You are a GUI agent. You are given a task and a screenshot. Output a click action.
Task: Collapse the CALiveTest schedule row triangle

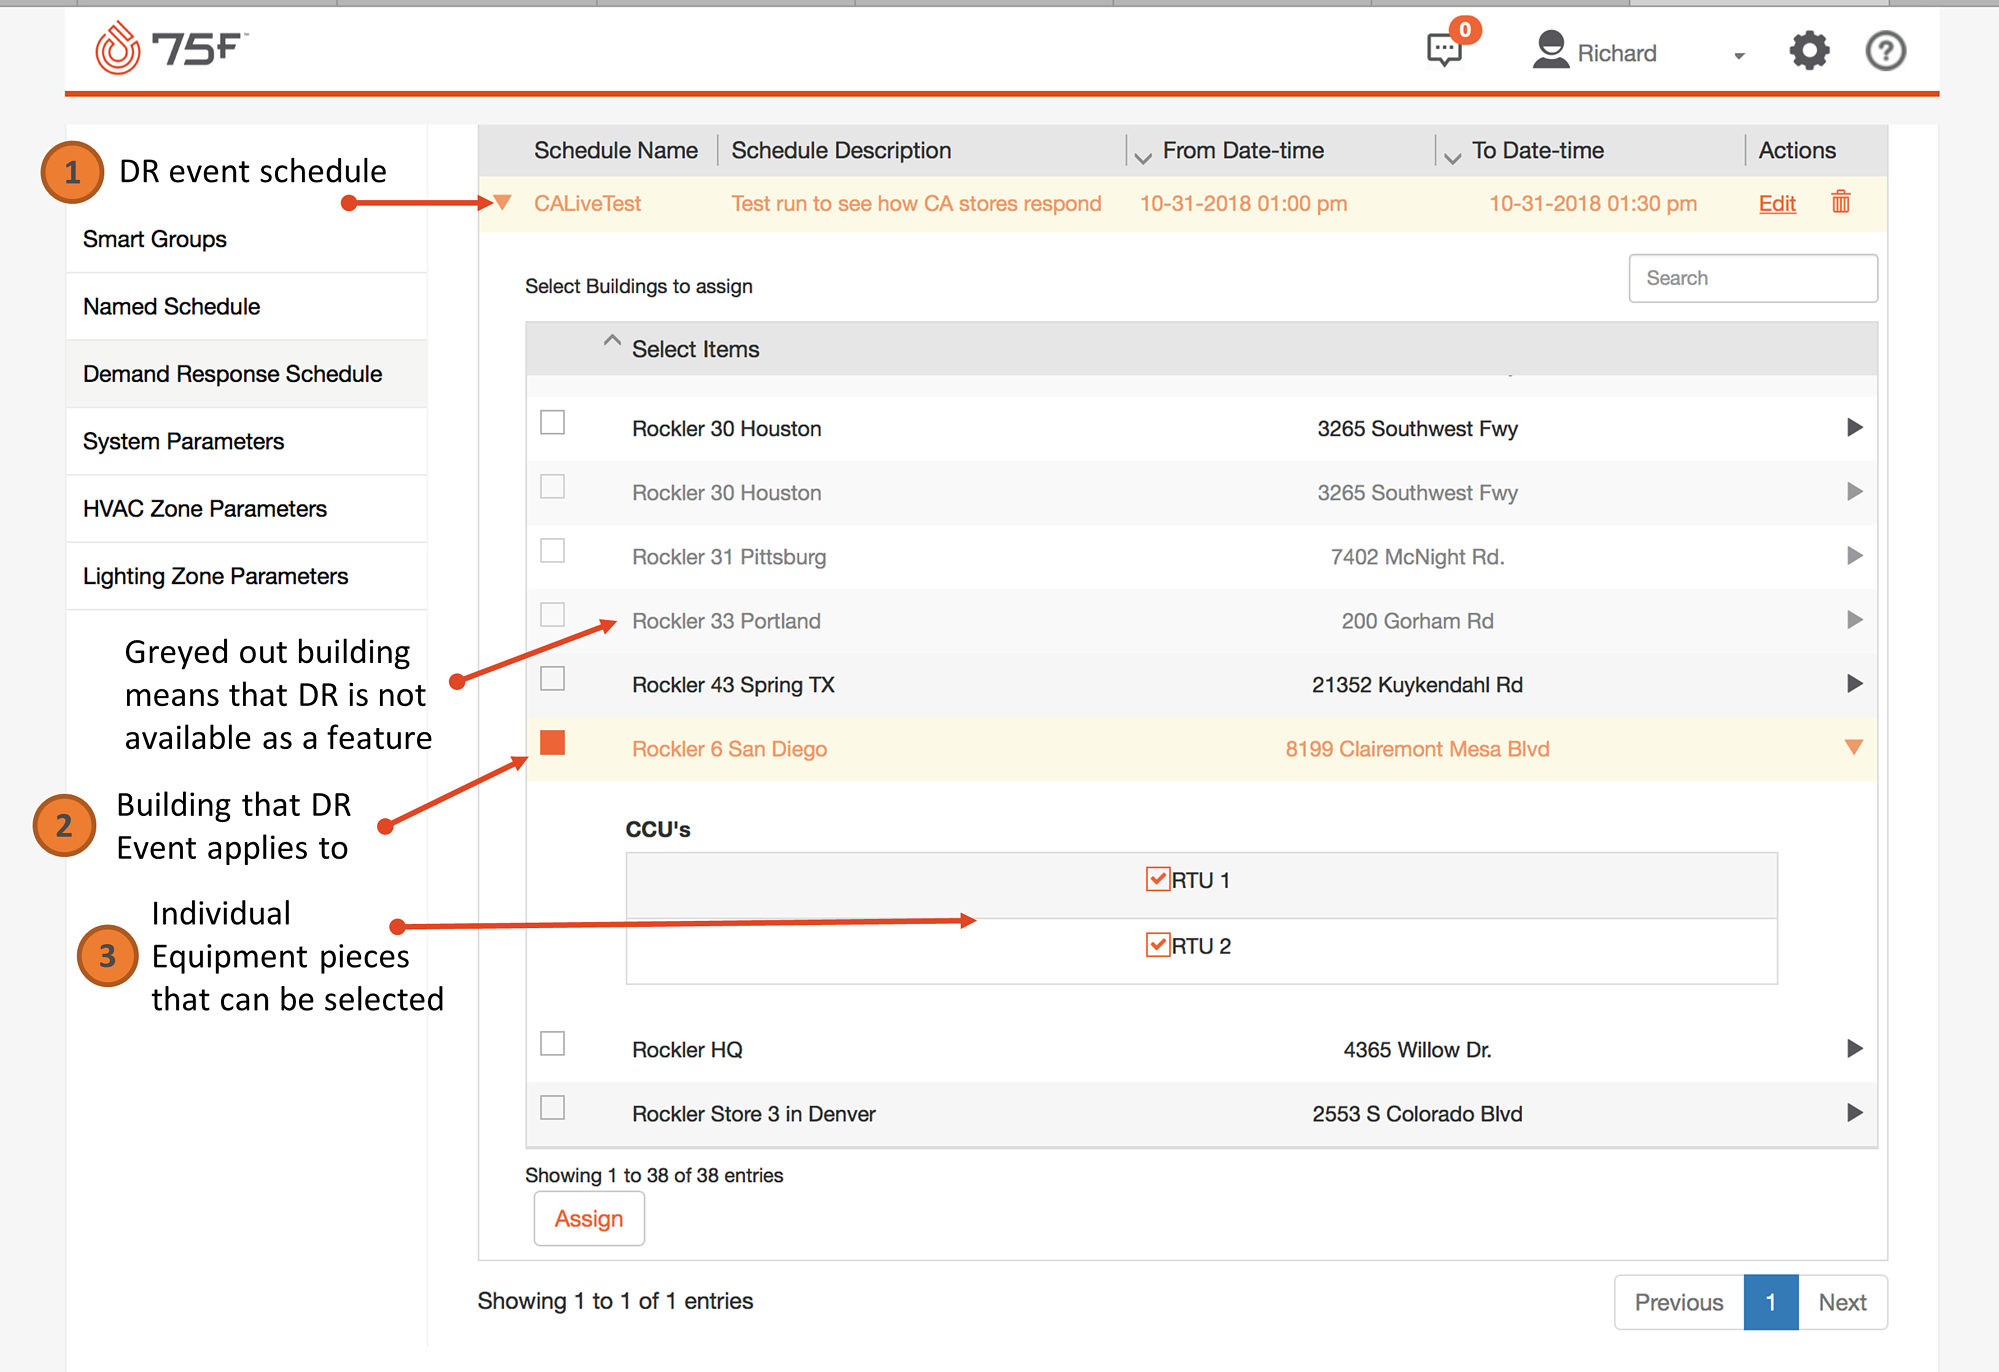pyautogui.click(x=503, y=203)
